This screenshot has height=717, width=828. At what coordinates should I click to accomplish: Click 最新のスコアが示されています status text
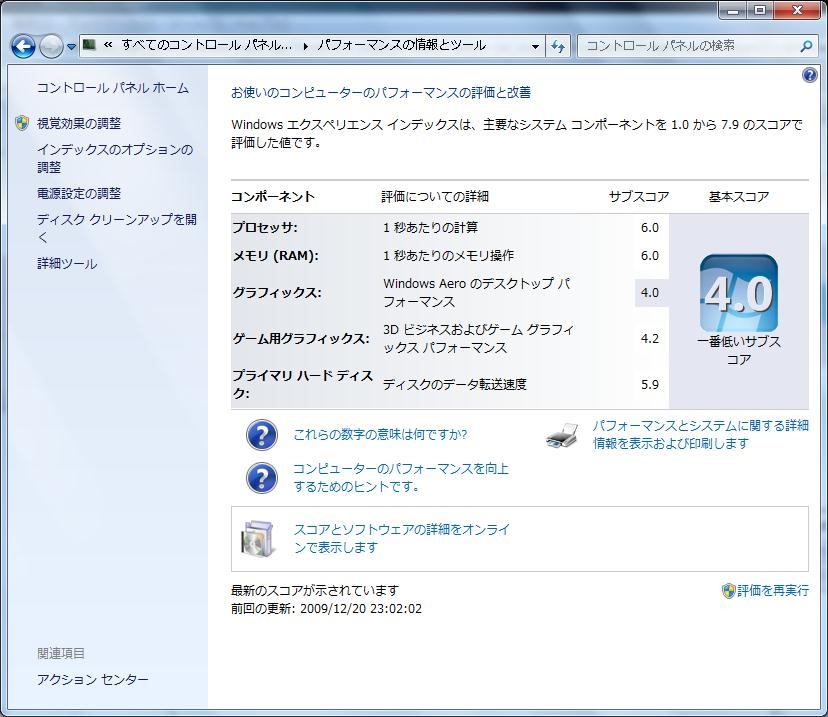315,591
